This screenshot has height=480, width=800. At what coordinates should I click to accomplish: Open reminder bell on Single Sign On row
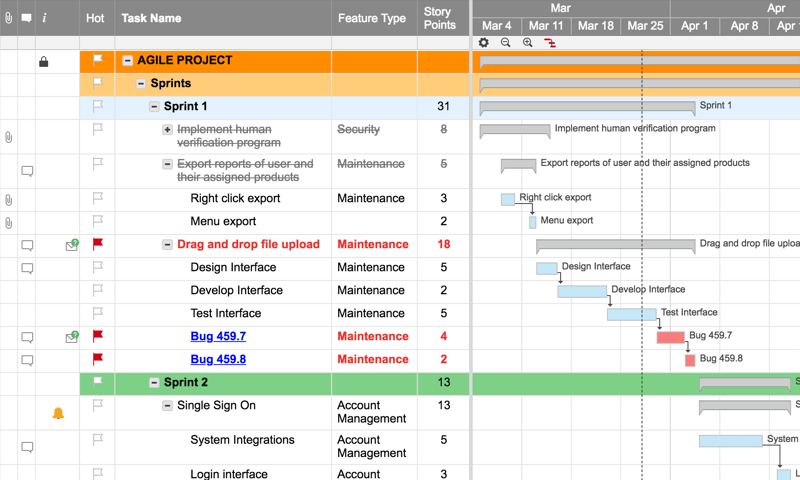(x=58, y=412)
